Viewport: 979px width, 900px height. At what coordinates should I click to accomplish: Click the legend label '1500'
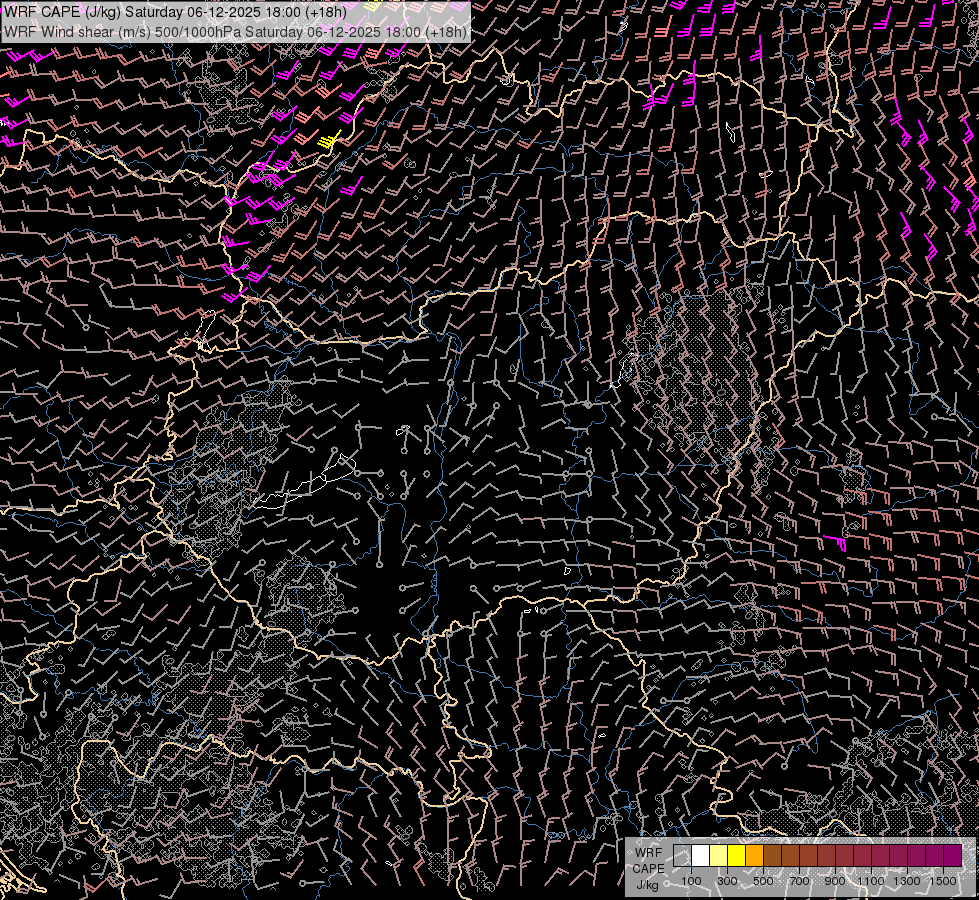pos(943,881)
